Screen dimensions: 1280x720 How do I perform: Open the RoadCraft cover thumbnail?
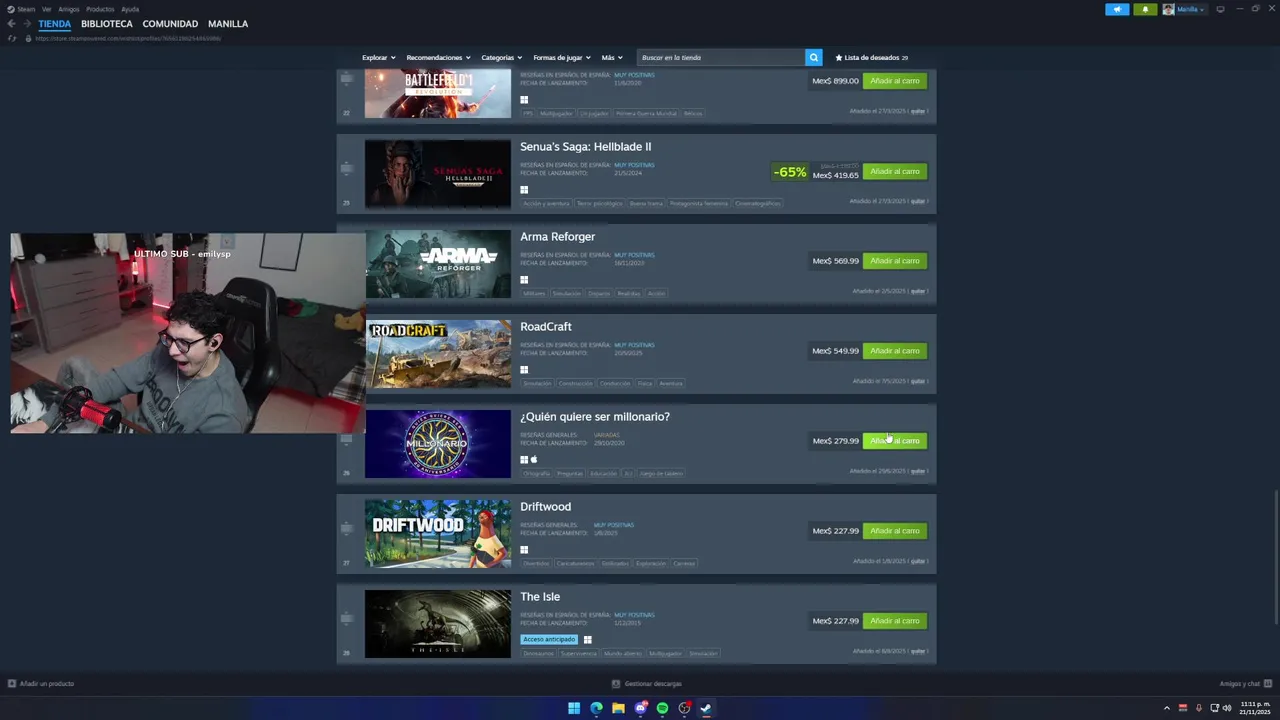438,354
